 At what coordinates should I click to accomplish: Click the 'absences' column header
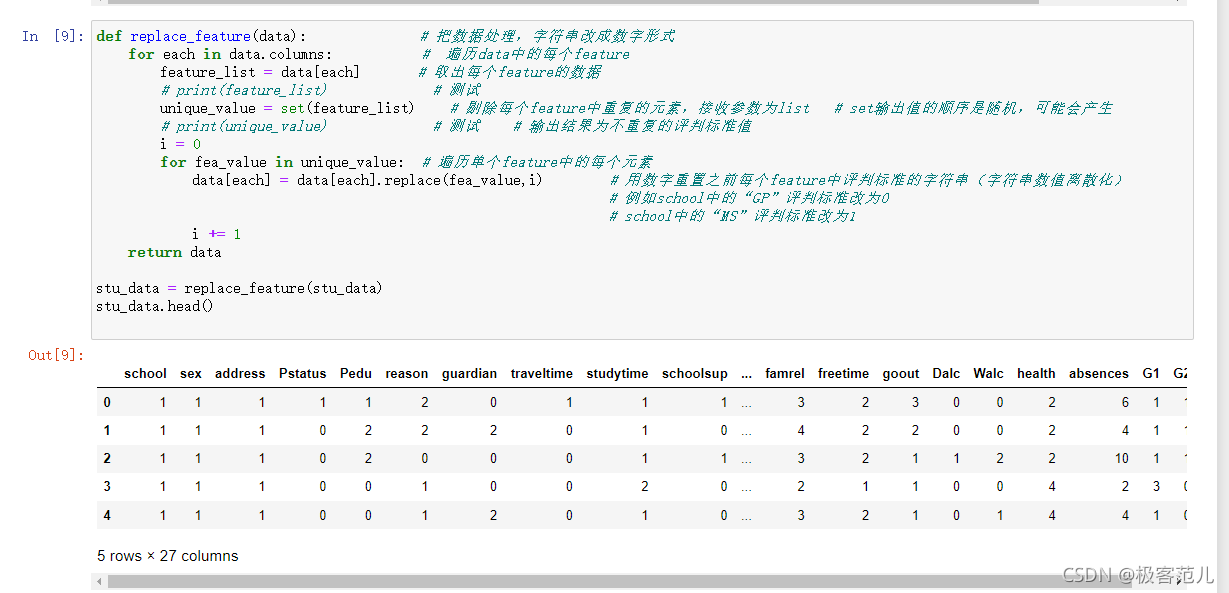point(1099,373)
